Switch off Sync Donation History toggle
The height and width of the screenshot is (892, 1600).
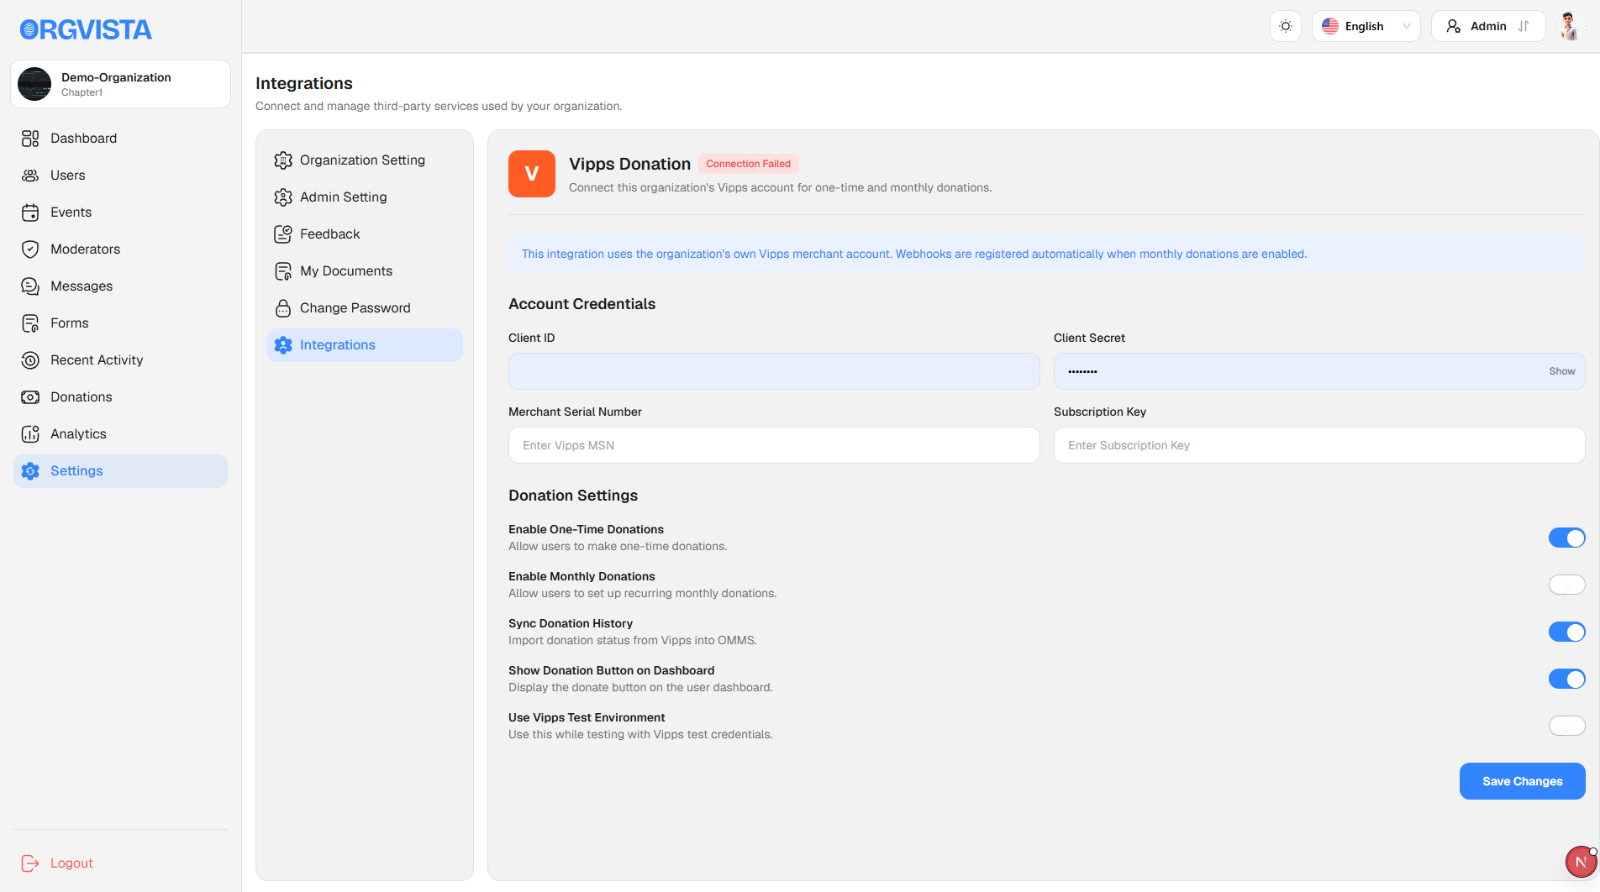pyautogui.click(x=1567, y=632)
